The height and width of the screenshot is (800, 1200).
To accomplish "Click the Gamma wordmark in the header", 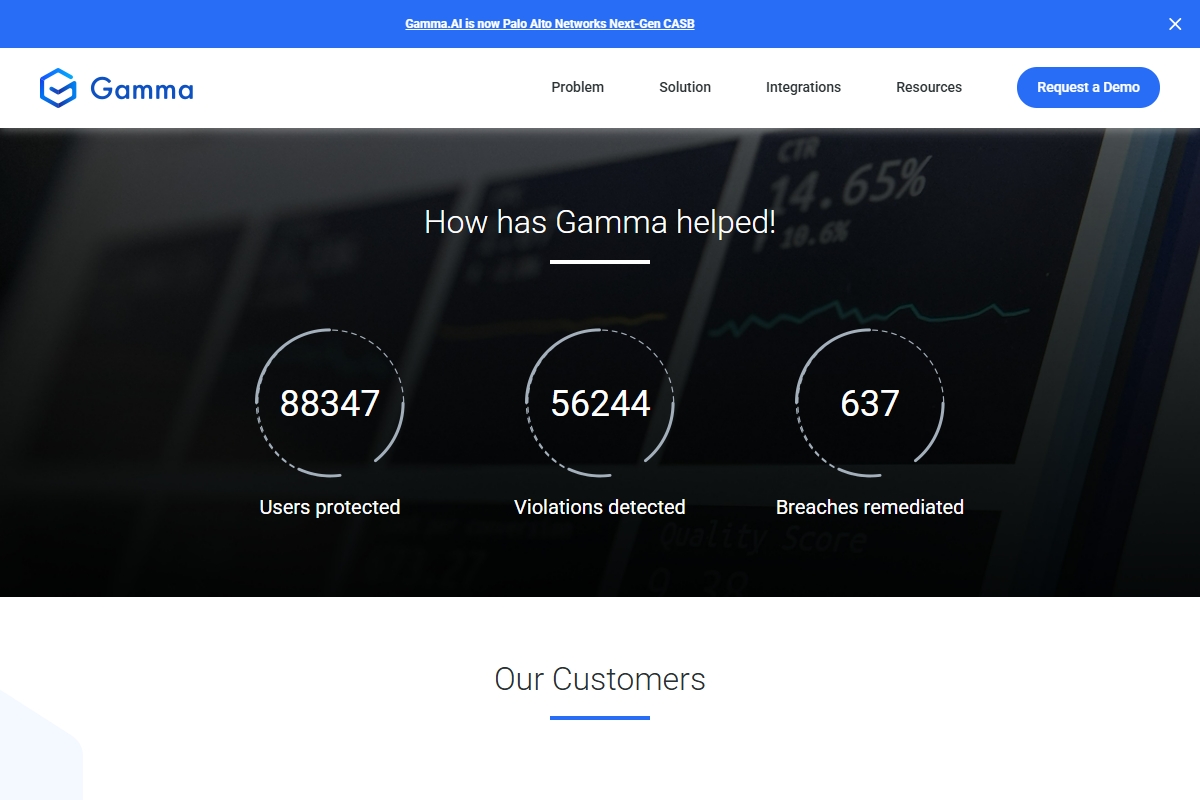I will click(141, 89).
